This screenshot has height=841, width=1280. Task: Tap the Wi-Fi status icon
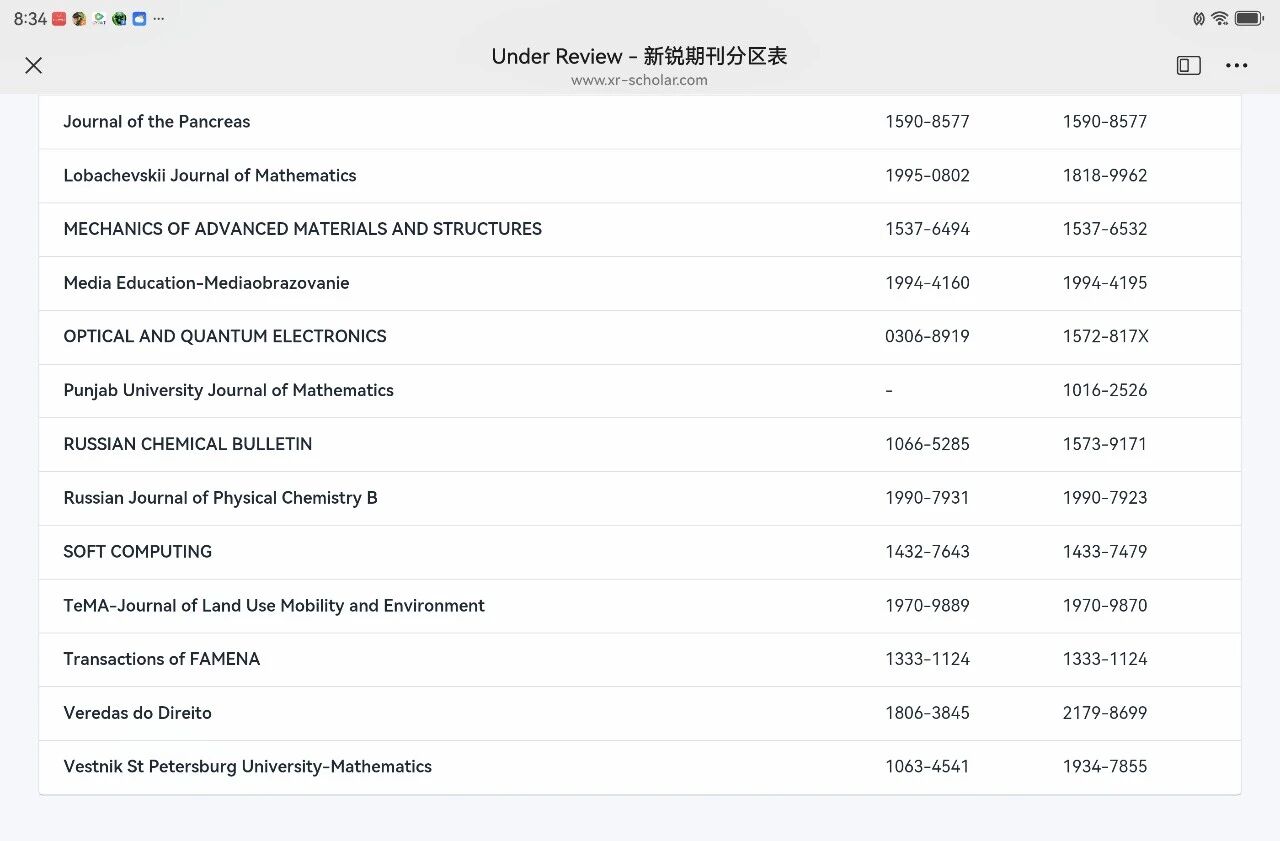(1219, 18)
